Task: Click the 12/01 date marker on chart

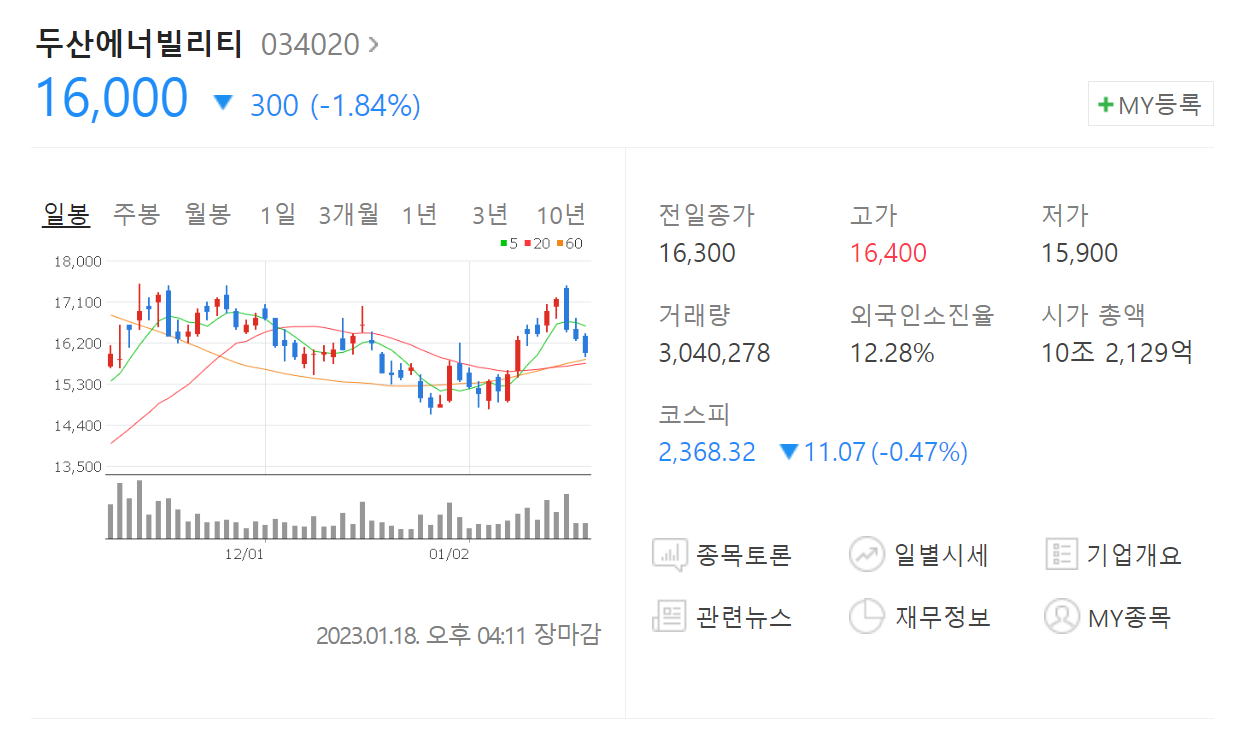Action: (244, 553)
